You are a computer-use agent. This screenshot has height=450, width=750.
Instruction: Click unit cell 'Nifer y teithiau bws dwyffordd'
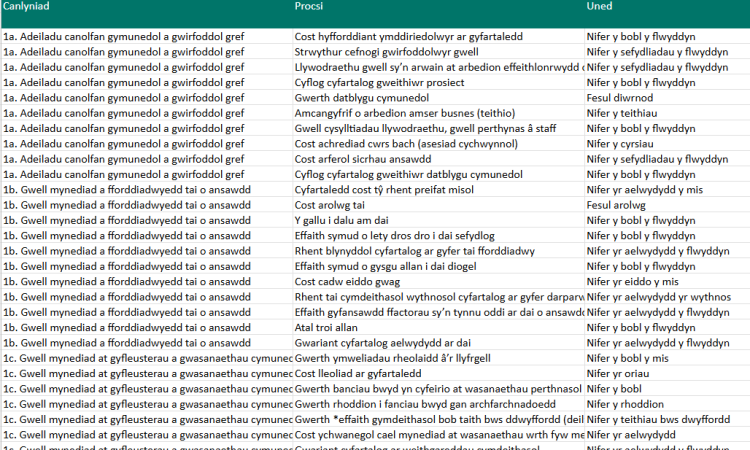tap(667, 419)
